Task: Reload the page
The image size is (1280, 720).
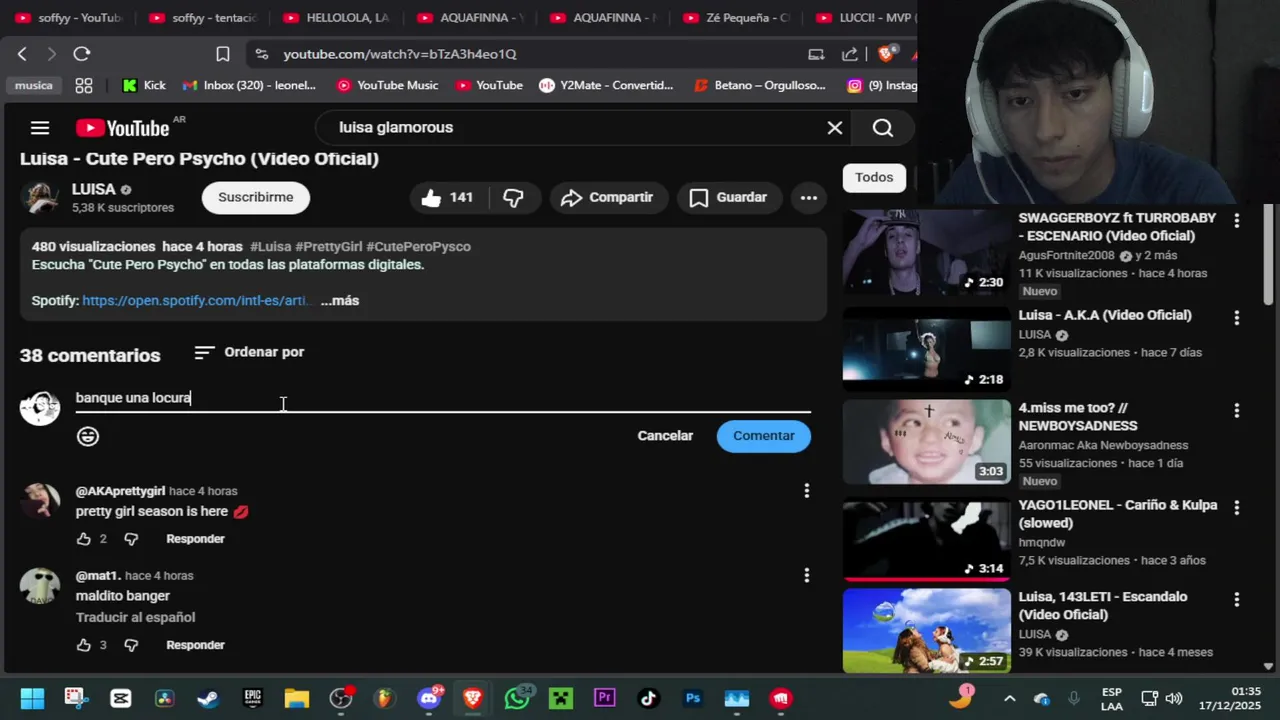Action: coord(82,54)
